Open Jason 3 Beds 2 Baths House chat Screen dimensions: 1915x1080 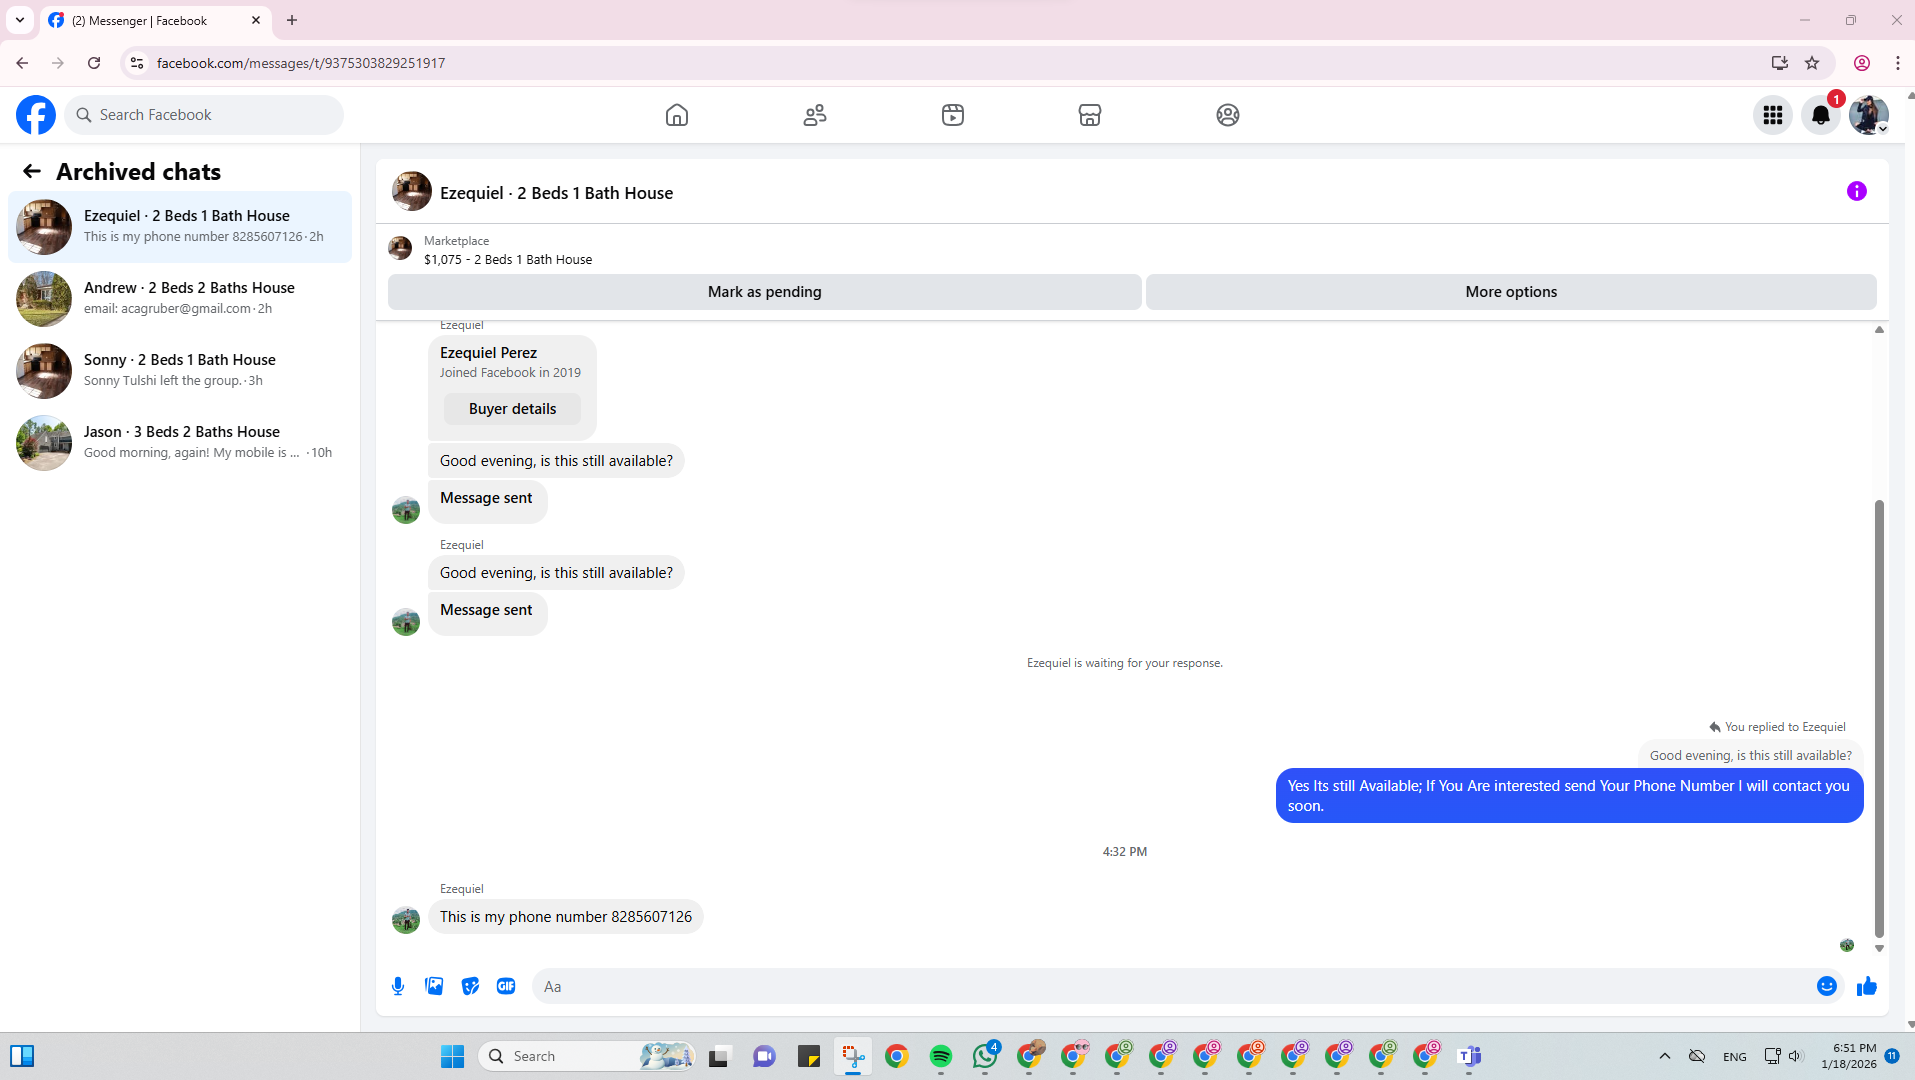[x=180, y=443]
